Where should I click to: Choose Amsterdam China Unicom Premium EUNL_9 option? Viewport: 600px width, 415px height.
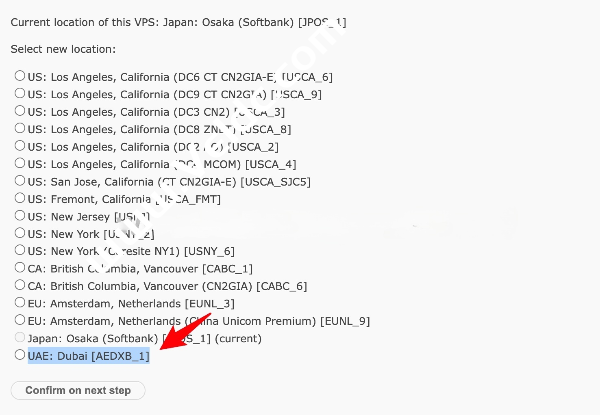(x=20, y=321)
